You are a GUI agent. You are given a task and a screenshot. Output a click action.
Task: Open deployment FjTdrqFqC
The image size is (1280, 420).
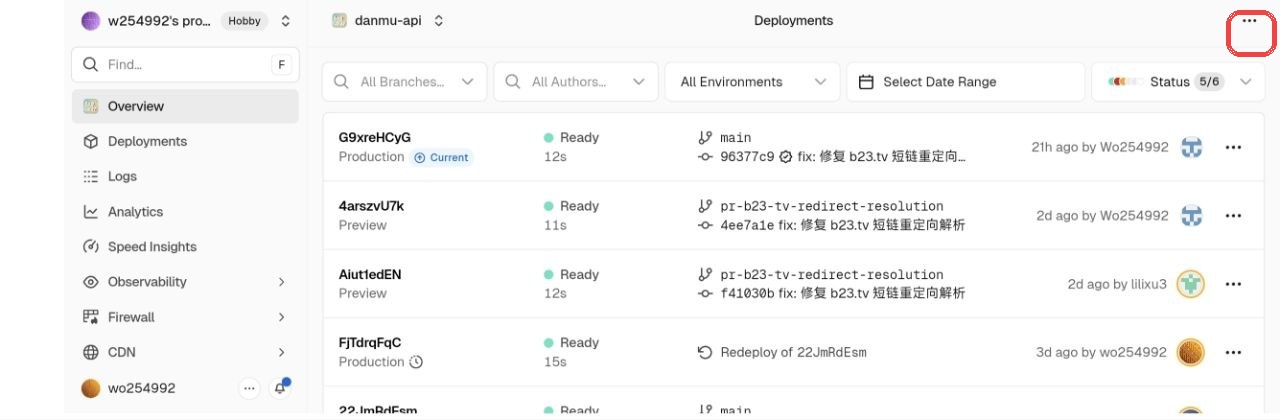[370, 342]
